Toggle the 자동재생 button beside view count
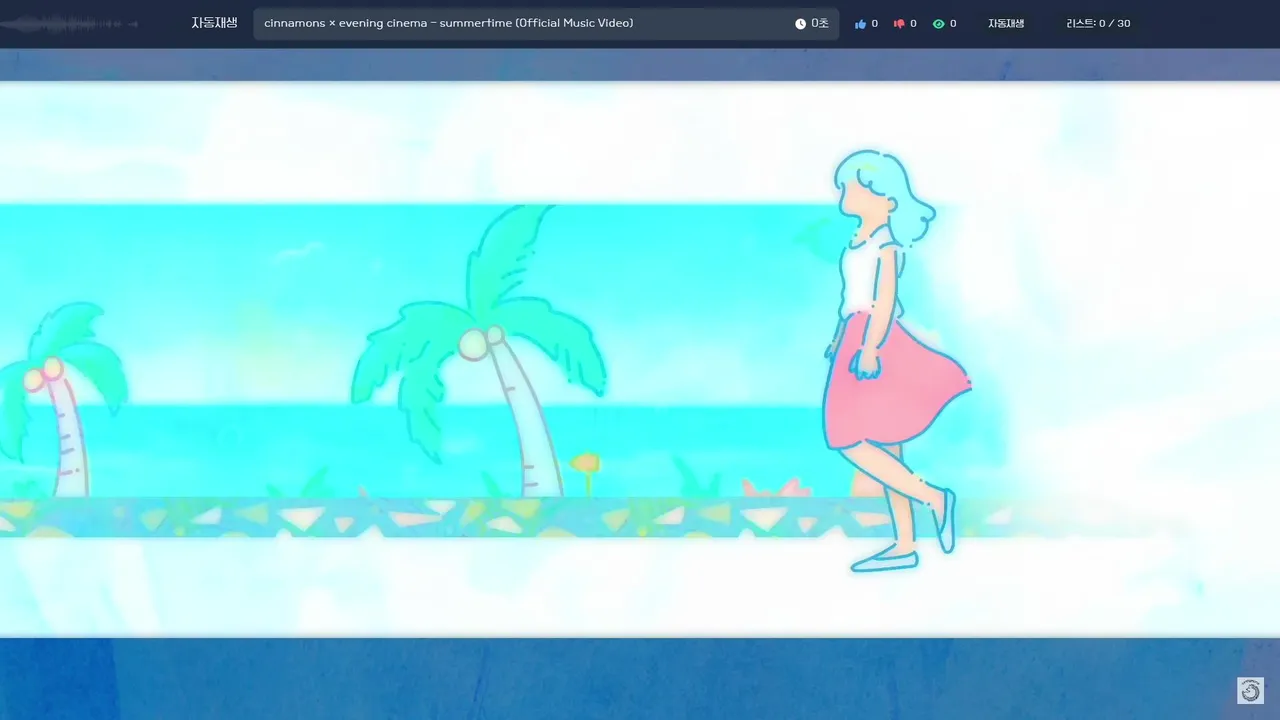The width and height of the screenshot is (1280, 720). pyautogui.click(x=1006, y=24)
